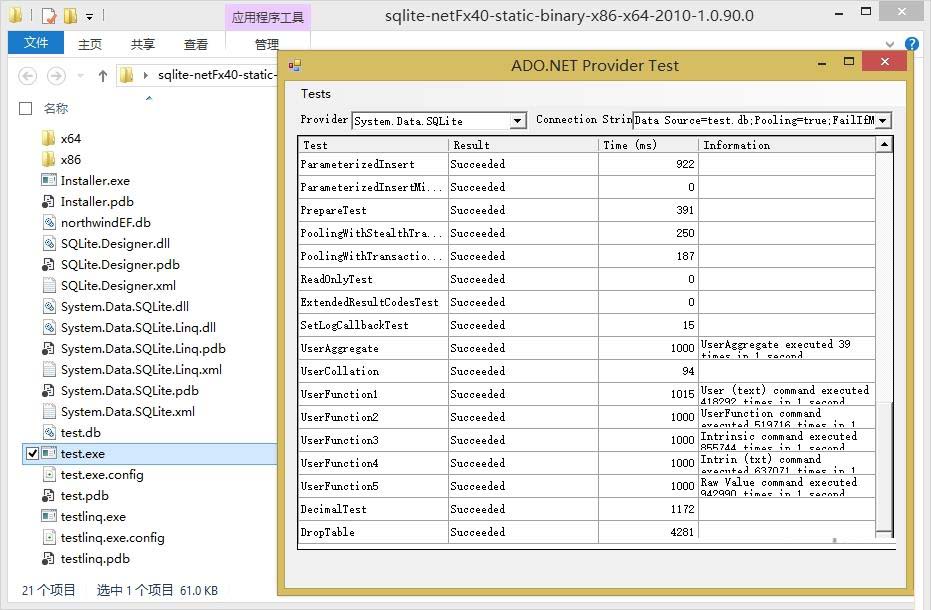This screenshot has width=931, height=610.
Task: Toggle the select-all checkbox by 名称
Action: click(26, 108)
